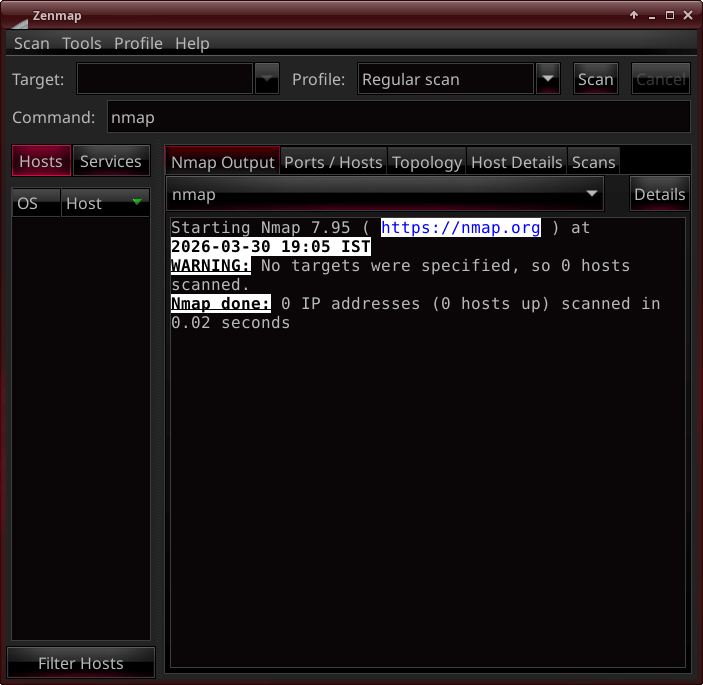Click the Zenmap window icon in title bar
This screenshot has height=685, width=703.
click(x=16, y=15)
